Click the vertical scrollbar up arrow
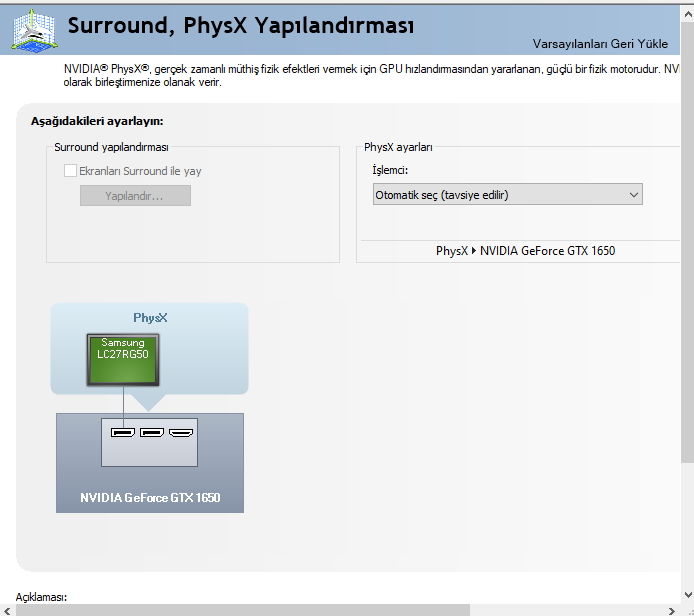Viewport: 694px width, 616px height. pyautogui.click(x=687, y=15)
